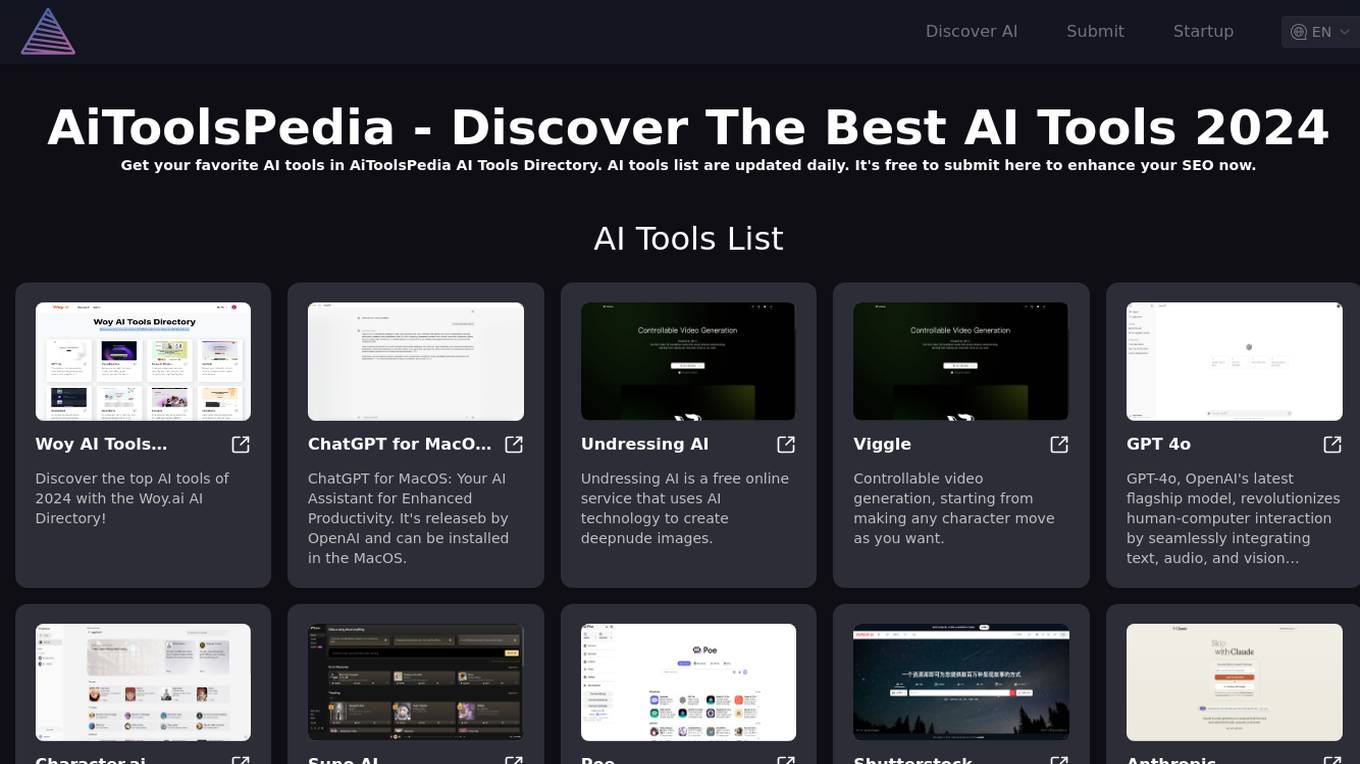Select the GPT 4o preview thumbnail
Screen dimensions: 1360x764
(1234, 361)
